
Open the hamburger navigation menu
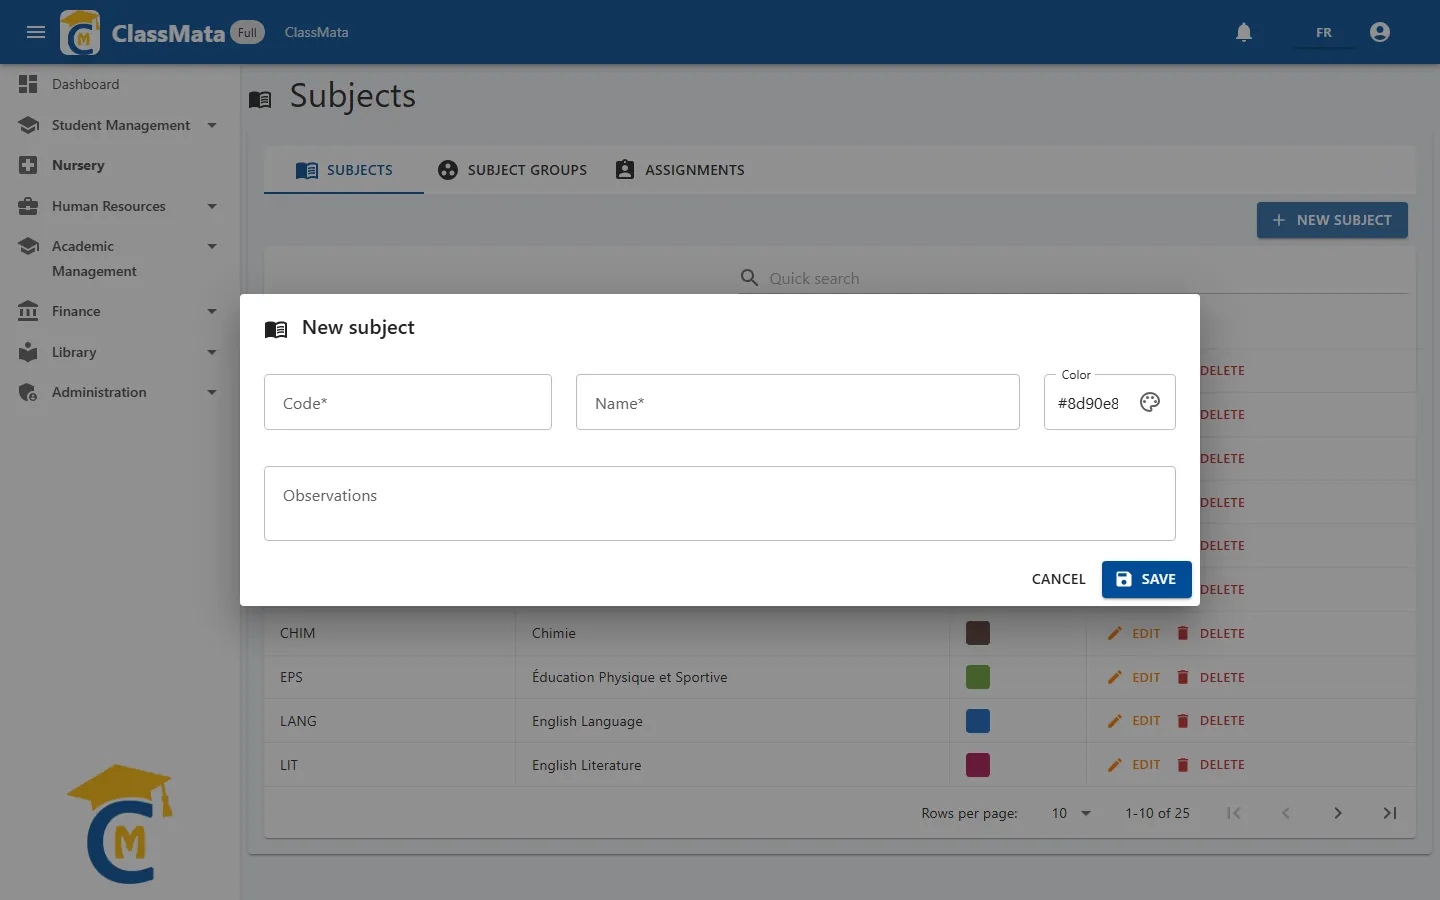click(x=36, y=32)
